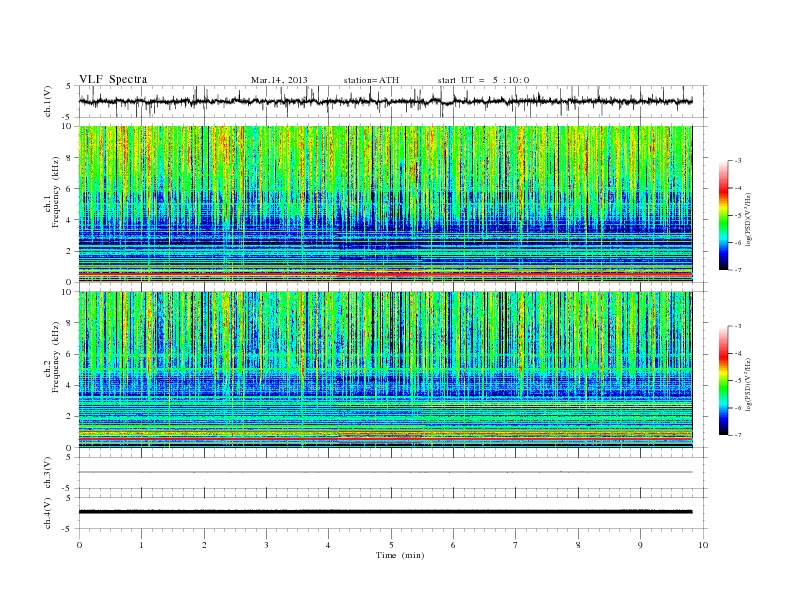Click the '-3' tick on the ch.2 colorbar
The image size is (792, 612).
(738, 326)
